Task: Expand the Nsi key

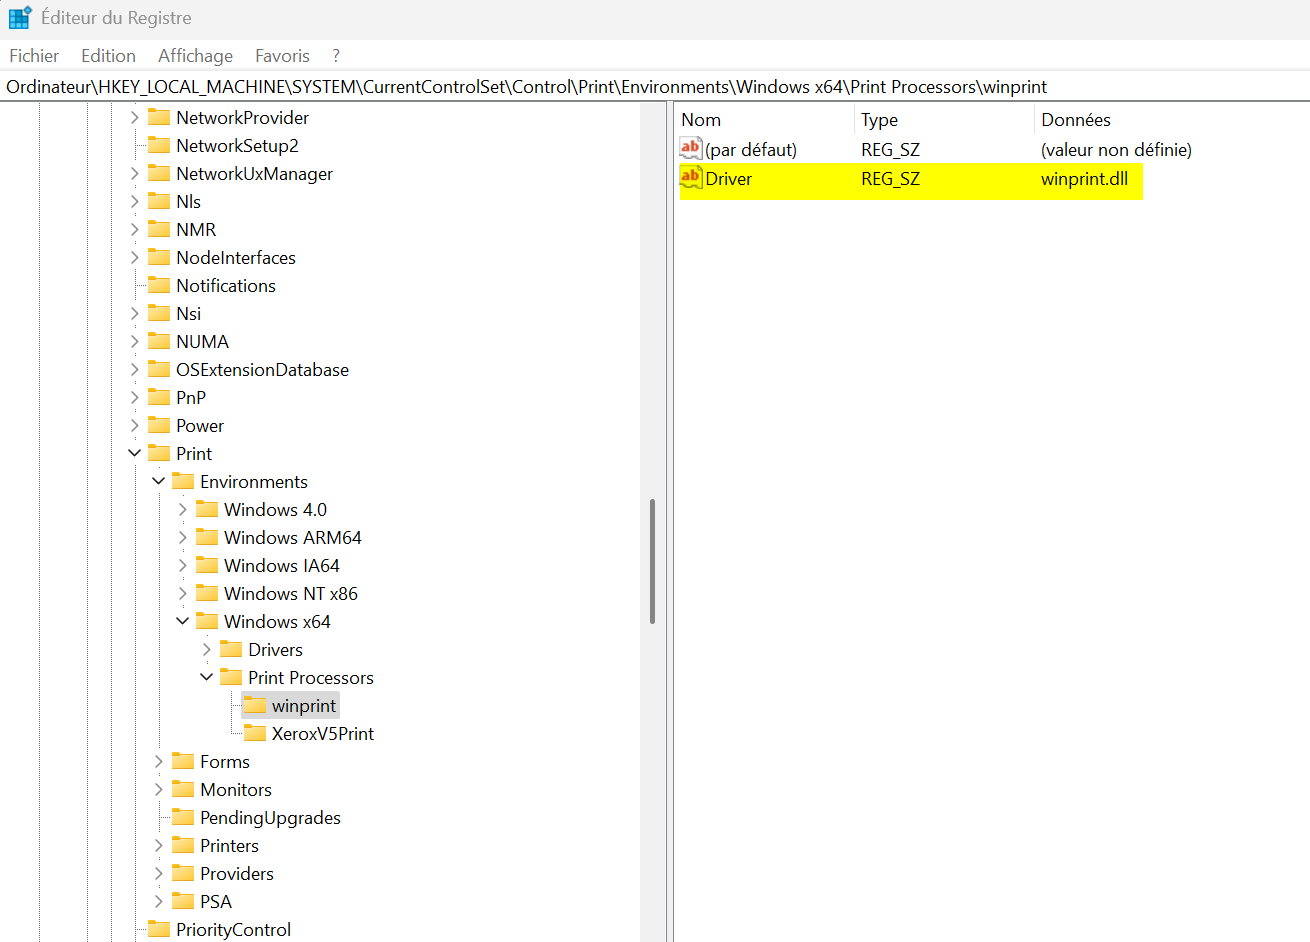Action: 134,314
